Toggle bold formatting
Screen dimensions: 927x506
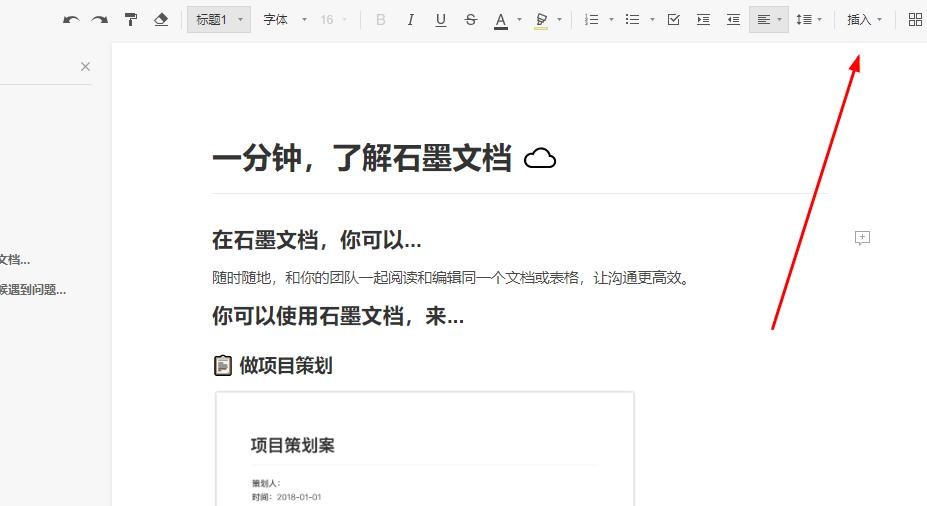[381, 20]
